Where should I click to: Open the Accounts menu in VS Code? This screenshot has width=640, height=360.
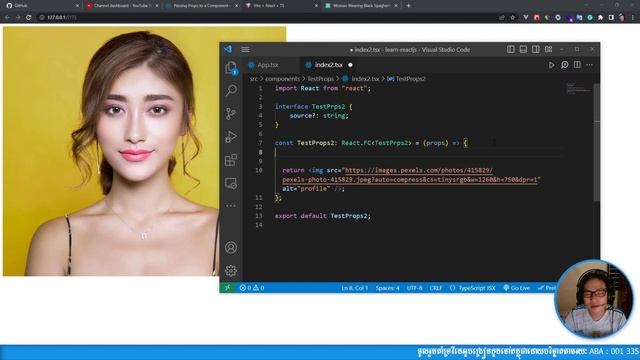231,247
